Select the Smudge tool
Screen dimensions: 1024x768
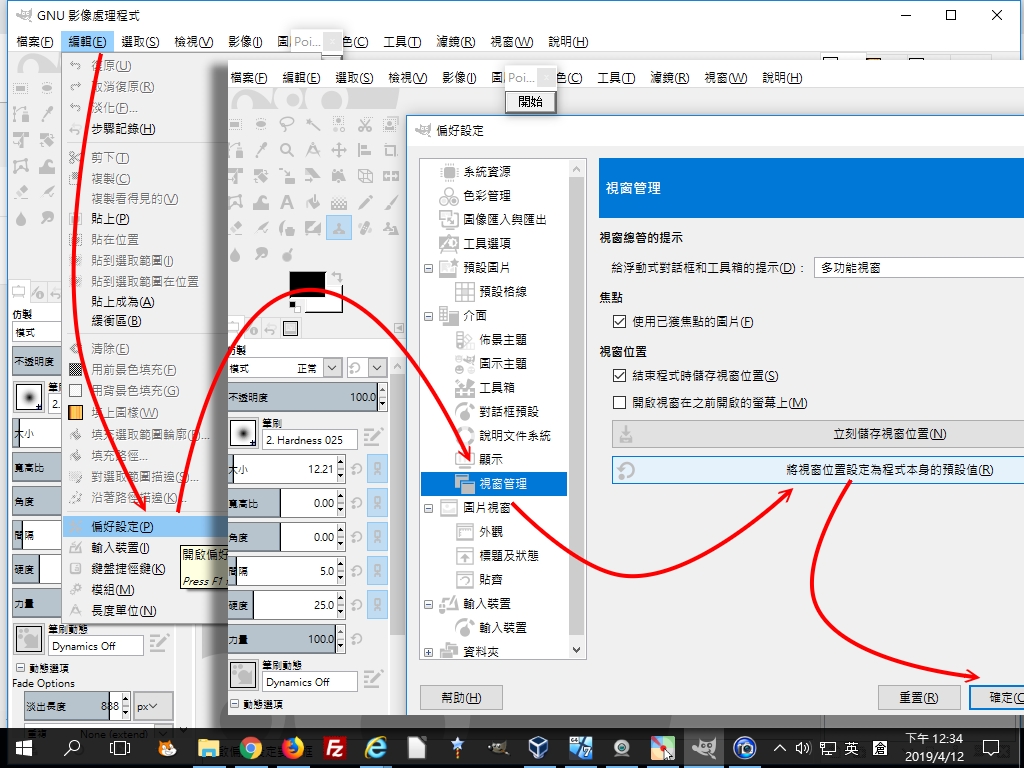[261, 254]
